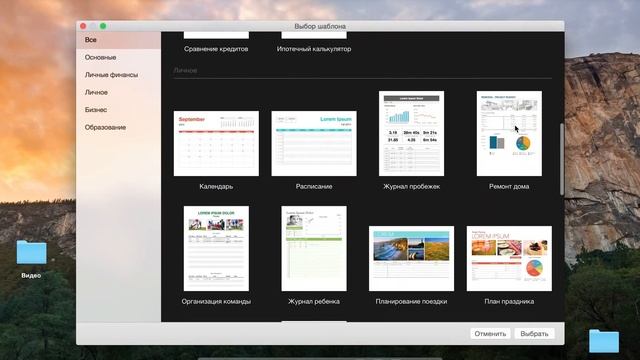Click the Сравнение кредитов label
Viewport: 640px width, 360px height.
pos(216,49)
